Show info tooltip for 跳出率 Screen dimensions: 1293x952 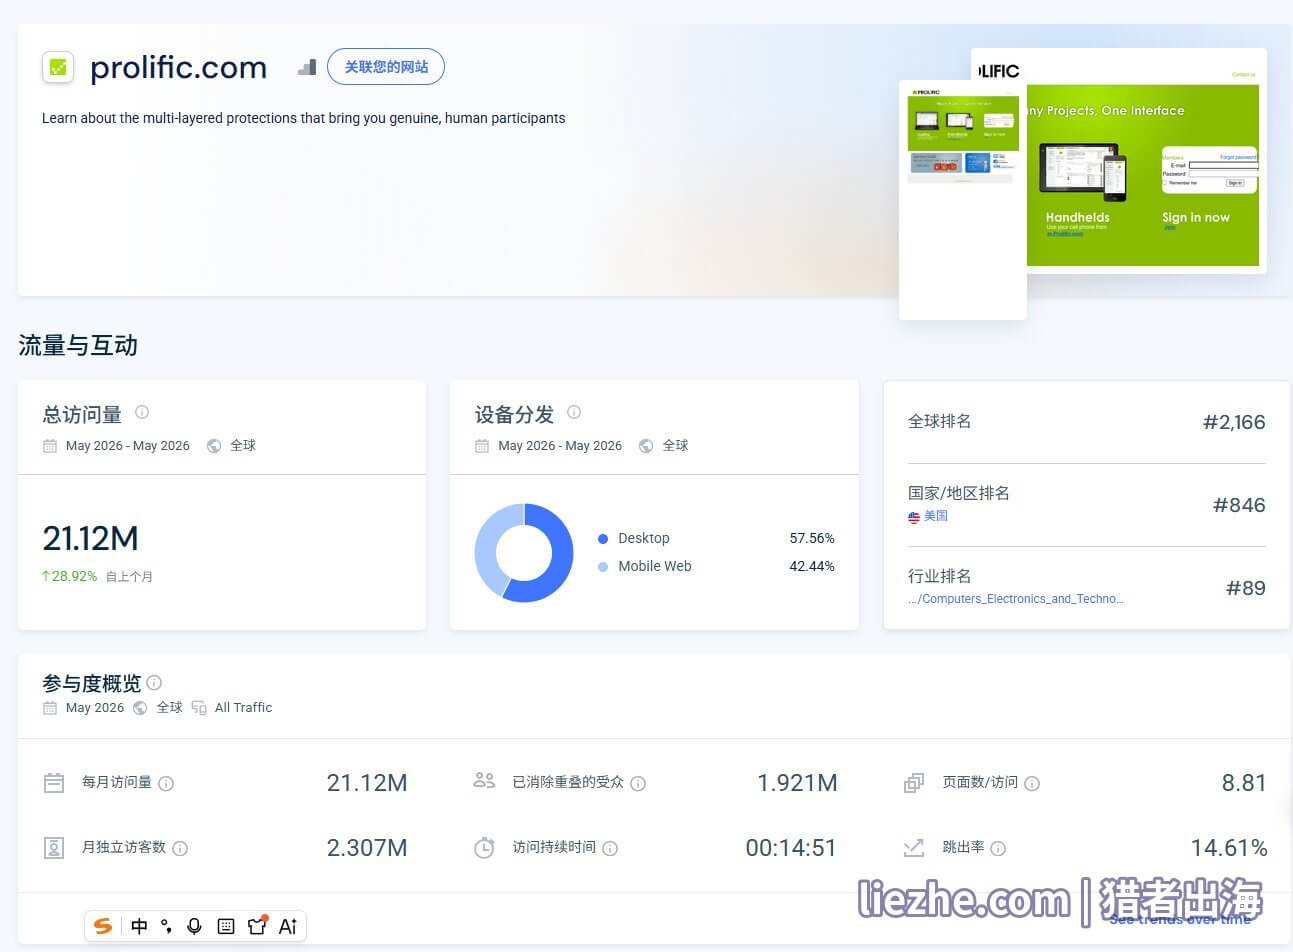pyautogui.click(x=998, y=849)
